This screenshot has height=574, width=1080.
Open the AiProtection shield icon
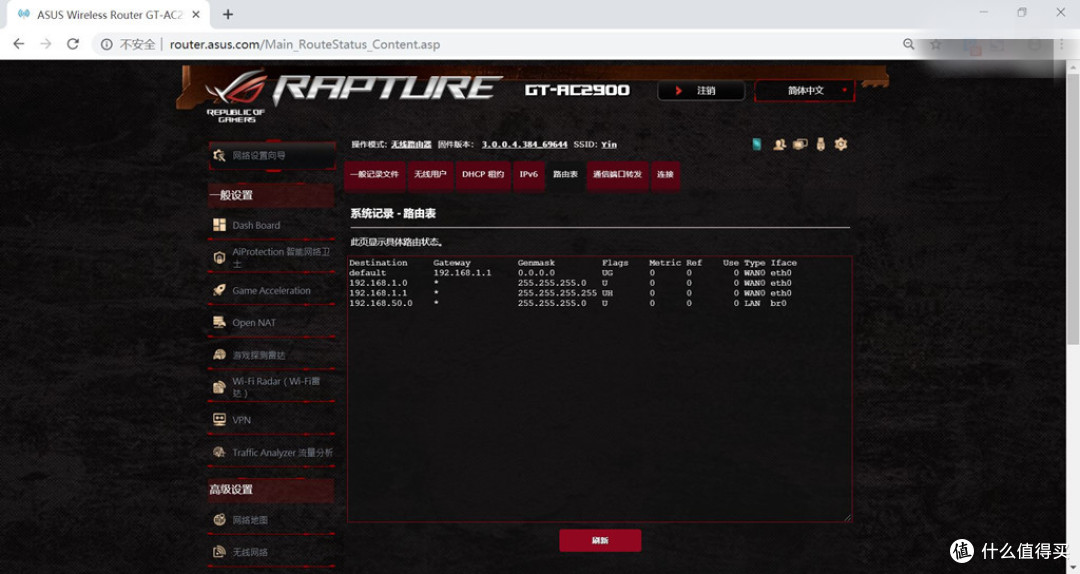tap(219, 257)
